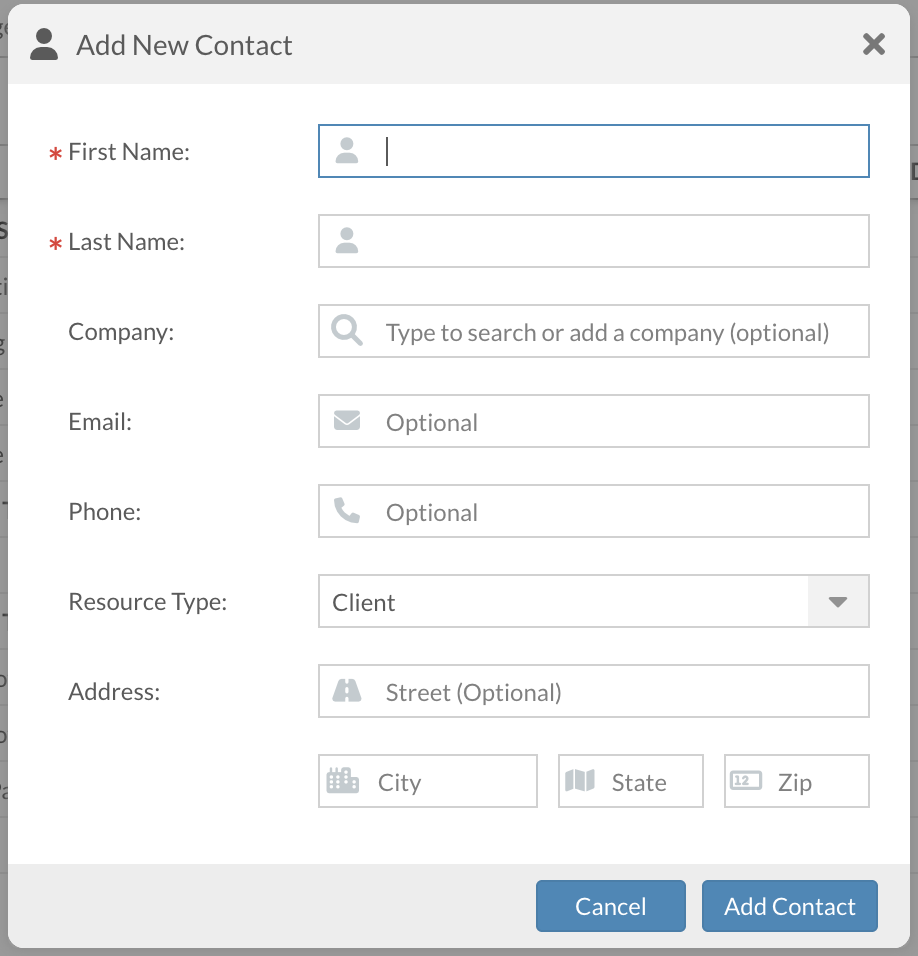Click the person icon in Last Name field

[347, 241]
